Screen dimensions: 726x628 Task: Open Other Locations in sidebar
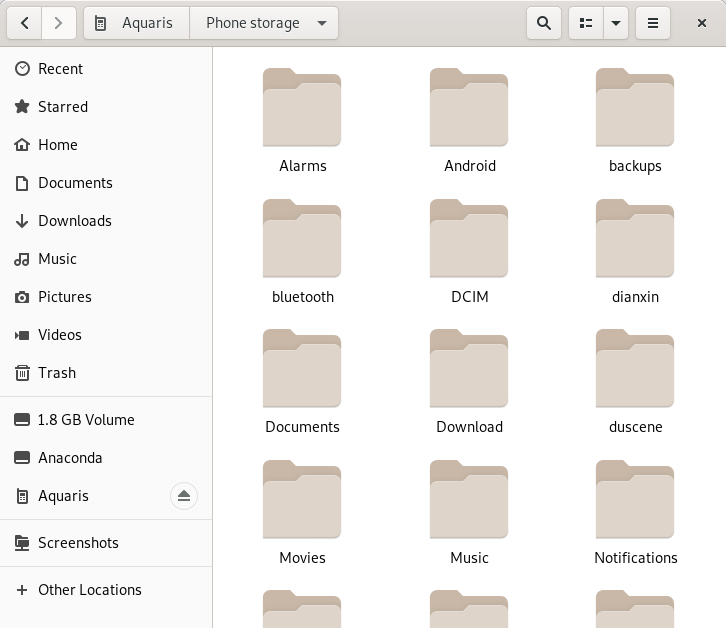89,590
